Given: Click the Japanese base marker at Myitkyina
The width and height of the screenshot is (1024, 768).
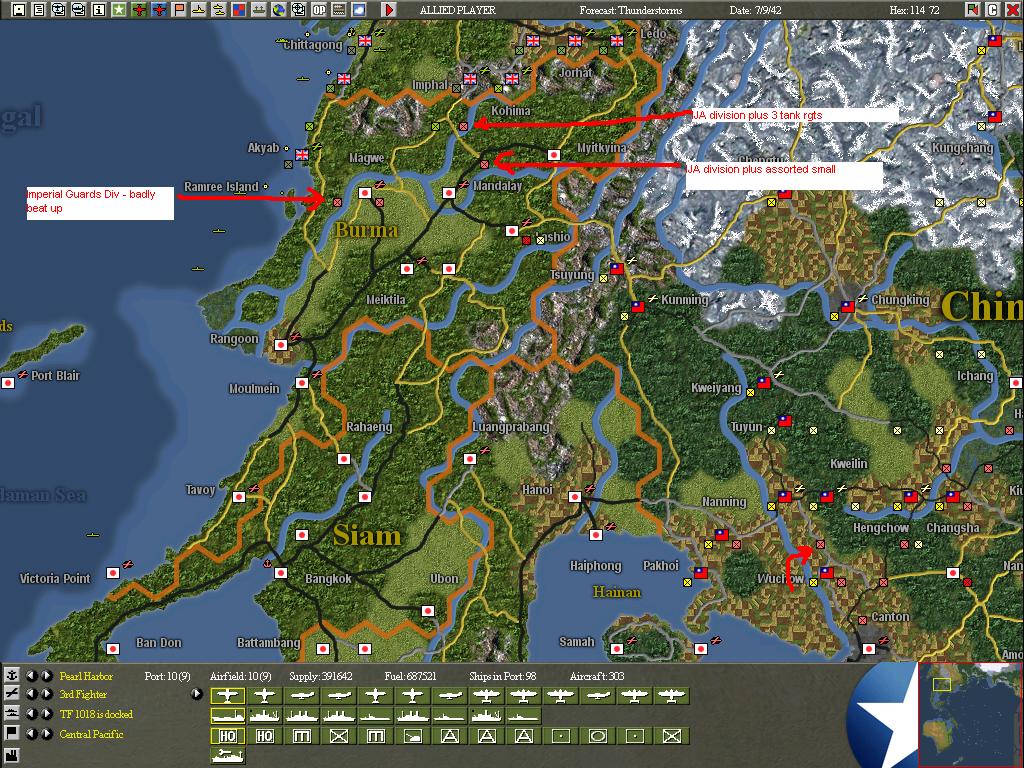Looking at the screenshot, I should [x=554, y=155].
